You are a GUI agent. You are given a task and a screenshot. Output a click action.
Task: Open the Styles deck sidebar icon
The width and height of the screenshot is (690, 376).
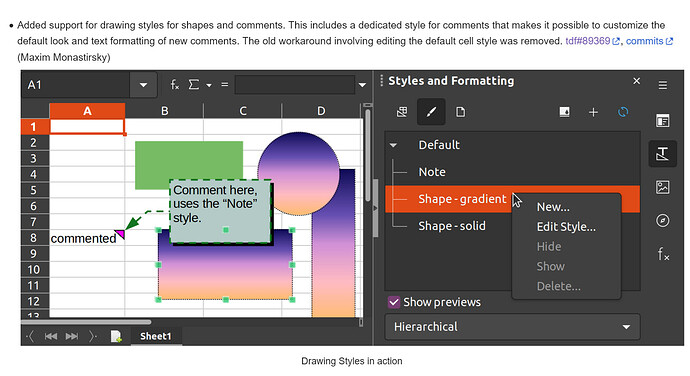pyautogui.click(x=663, y=154)
